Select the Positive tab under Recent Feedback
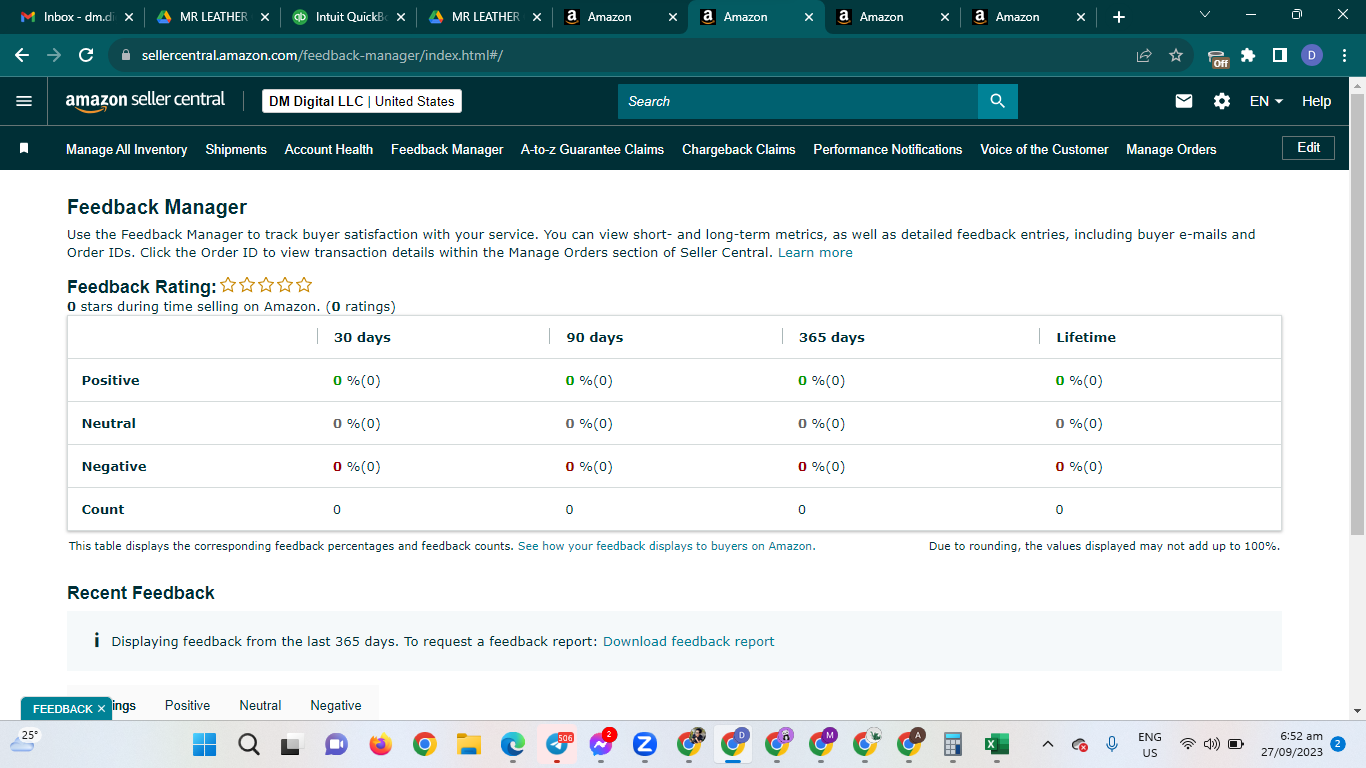1366x768 pixels. tap(187, 705)
